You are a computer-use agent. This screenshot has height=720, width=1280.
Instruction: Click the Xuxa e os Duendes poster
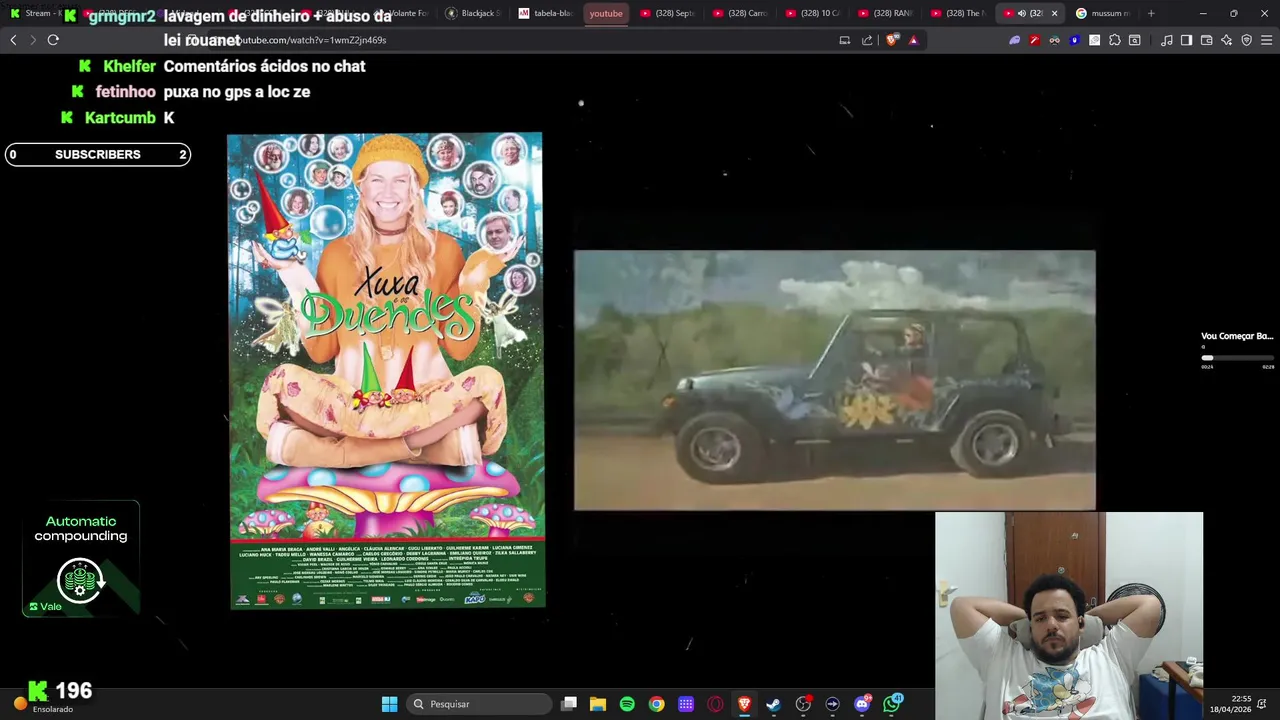(386, 370)
